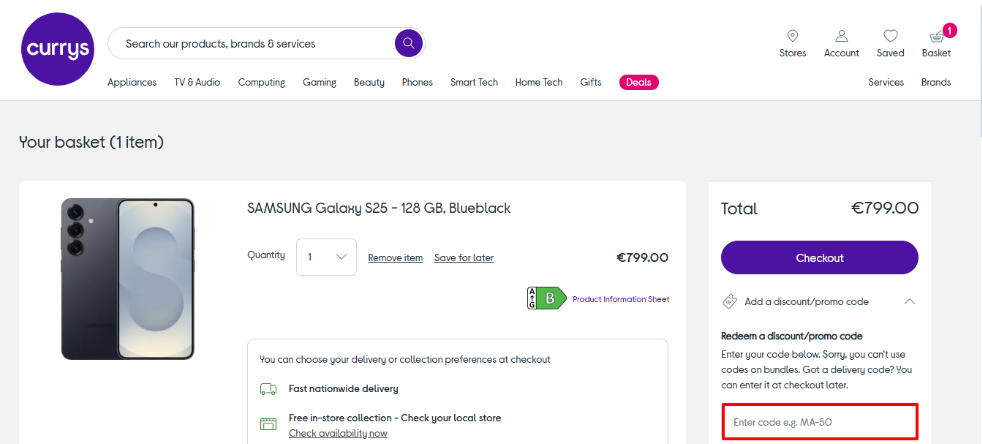The height and width of the screenshot is (444, 982).
Task: Open the Saved heart icon
Action: (890, 36)
